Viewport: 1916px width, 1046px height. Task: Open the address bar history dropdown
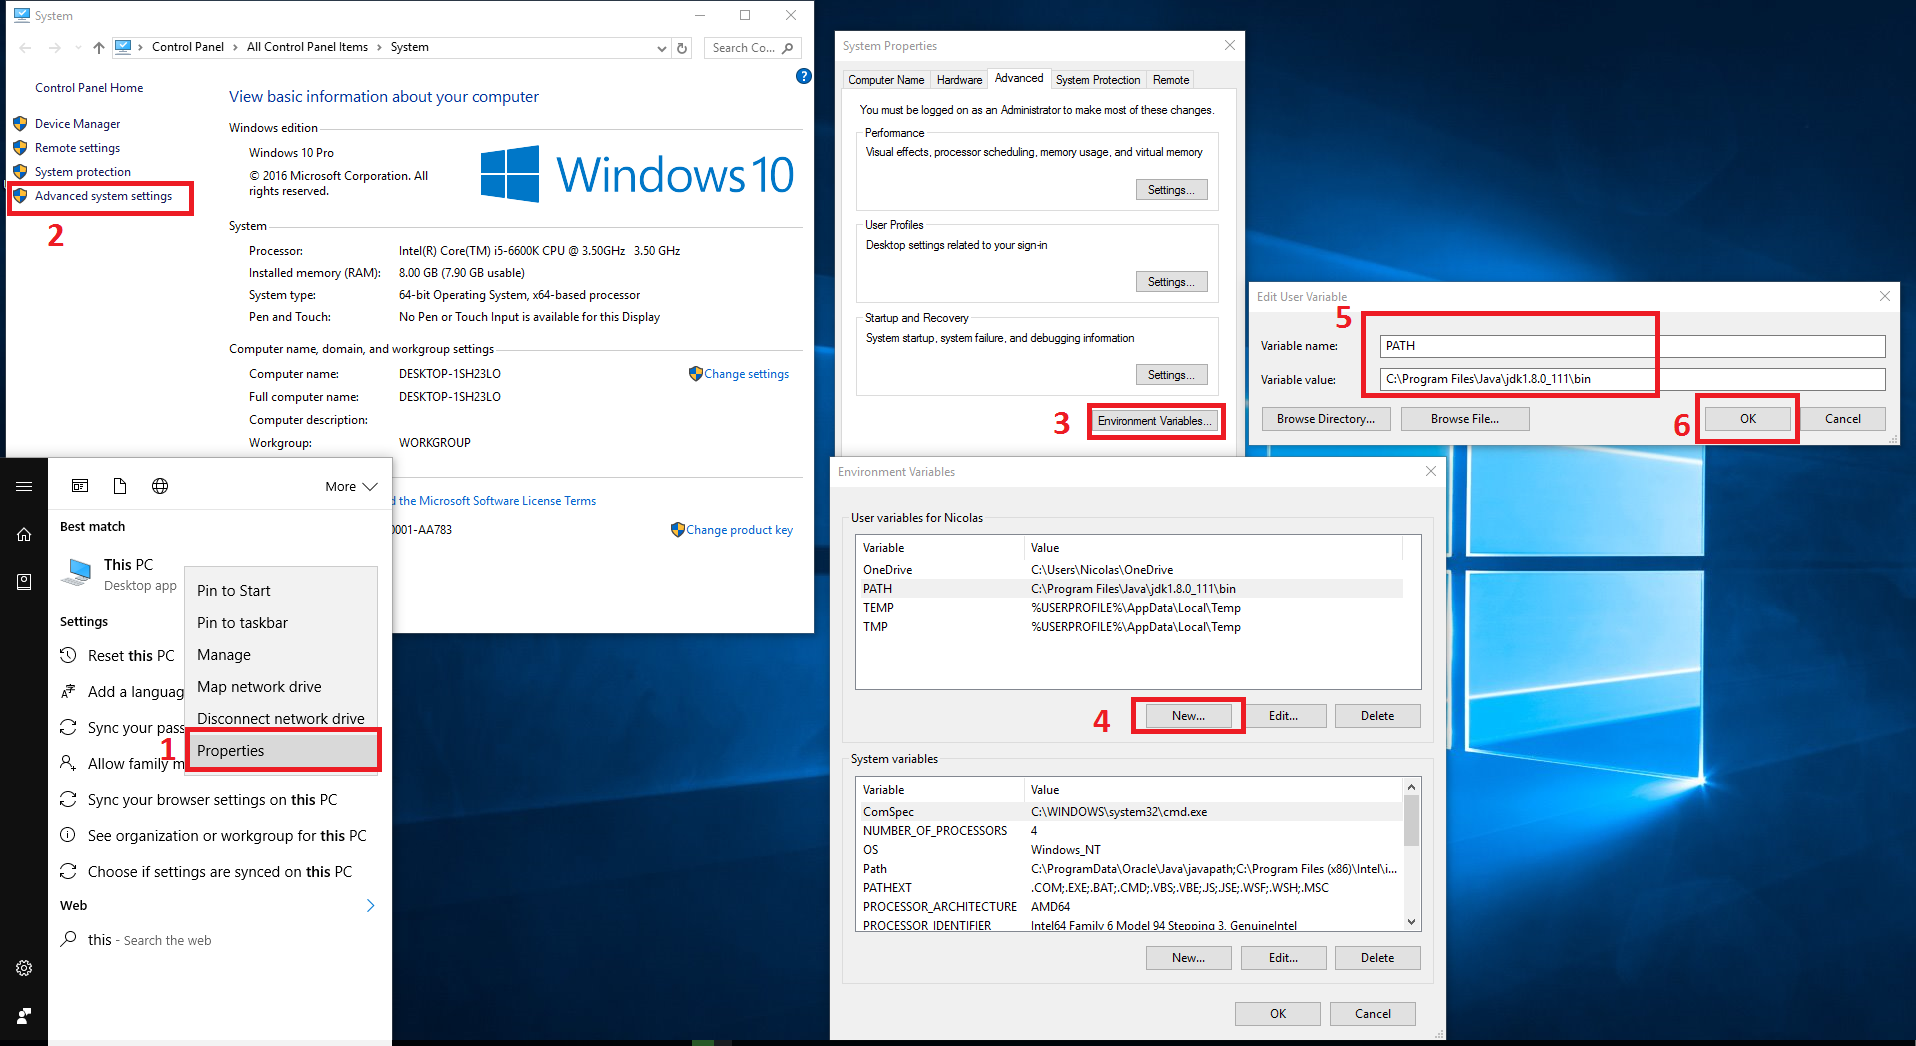pos(661,48)
